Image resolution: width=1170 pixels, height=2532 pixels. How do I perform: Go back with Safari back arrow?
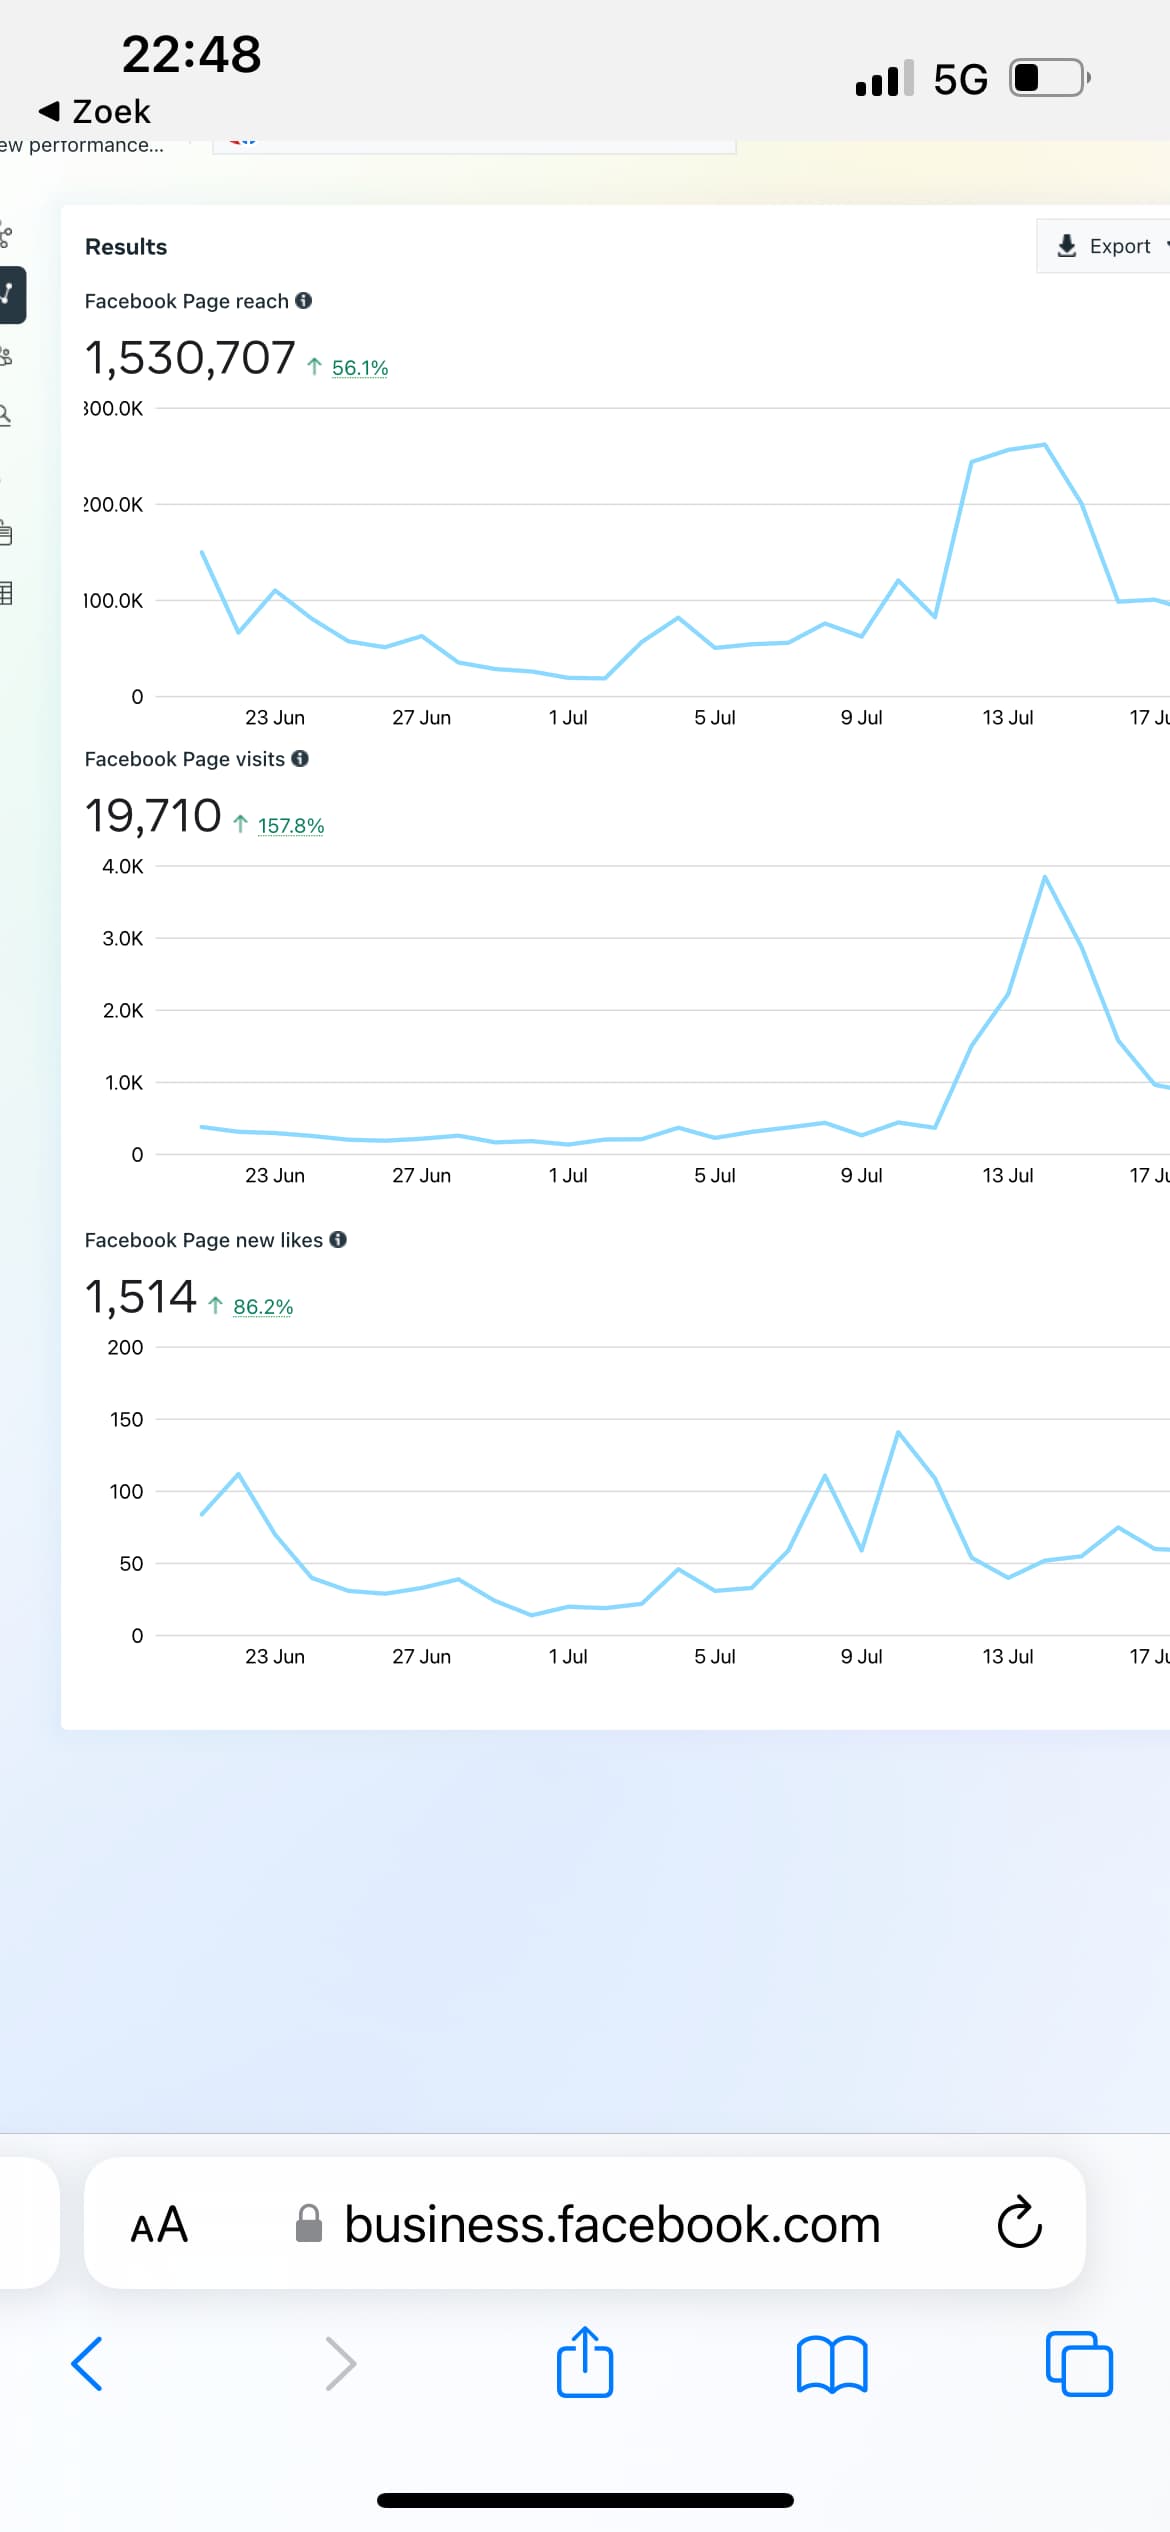pyautogui.click(x=88, y=2364)
